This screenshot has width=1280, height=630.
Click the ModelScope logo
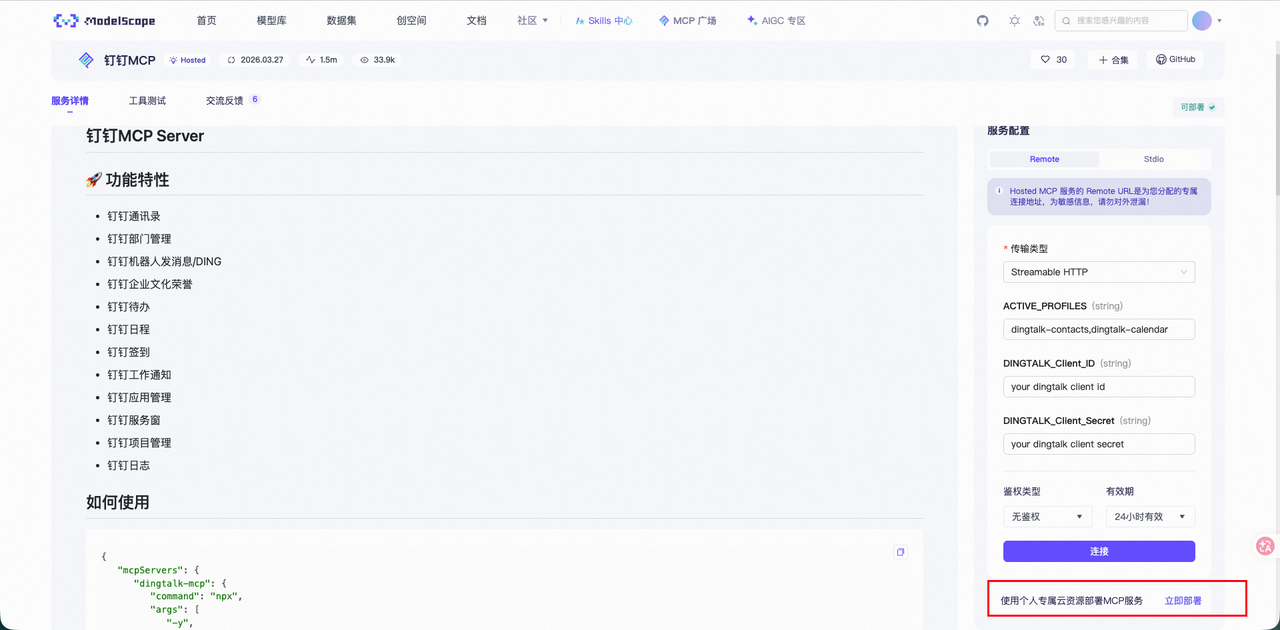[x=104, y=20]
